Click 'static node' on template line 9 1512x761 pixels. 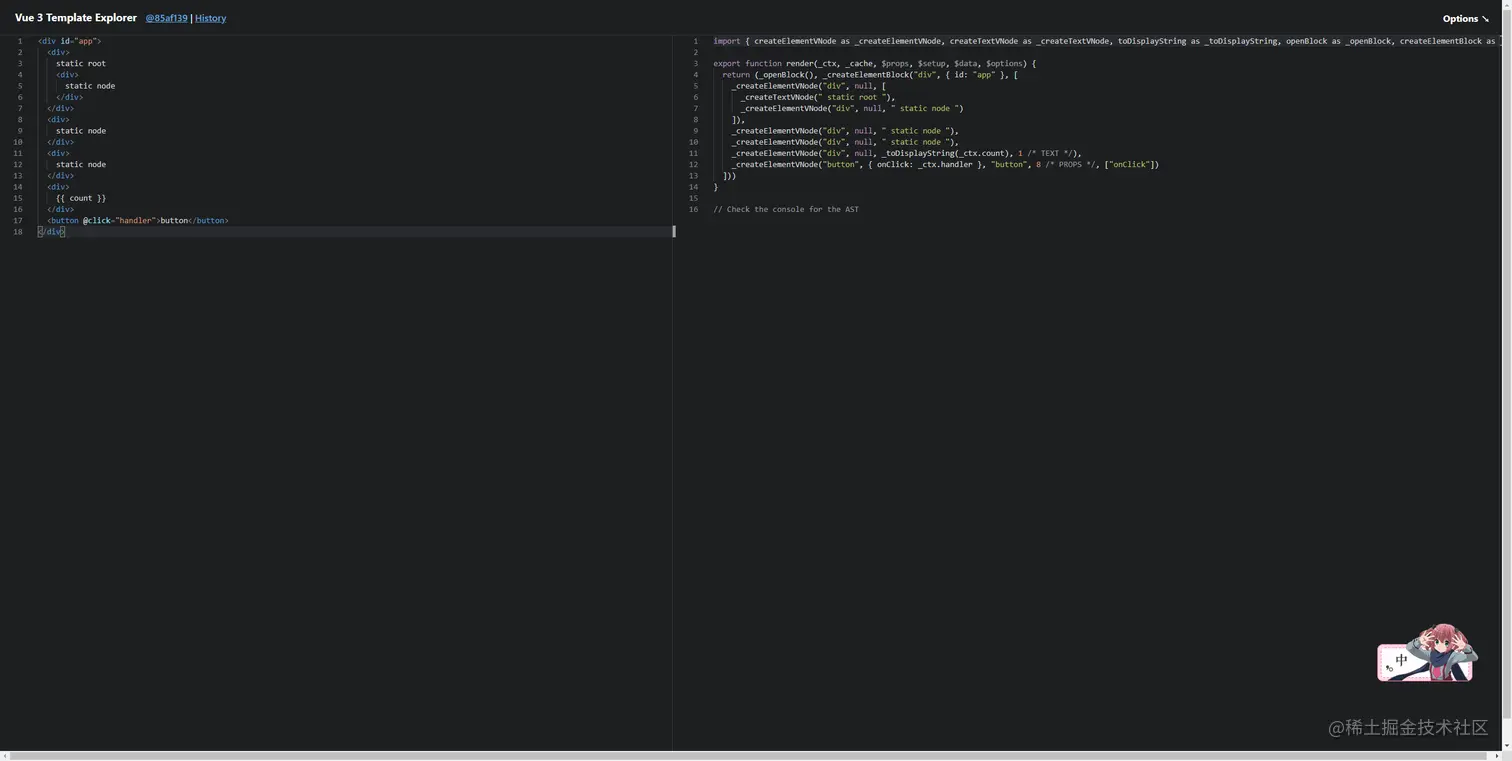pos(81,131)
